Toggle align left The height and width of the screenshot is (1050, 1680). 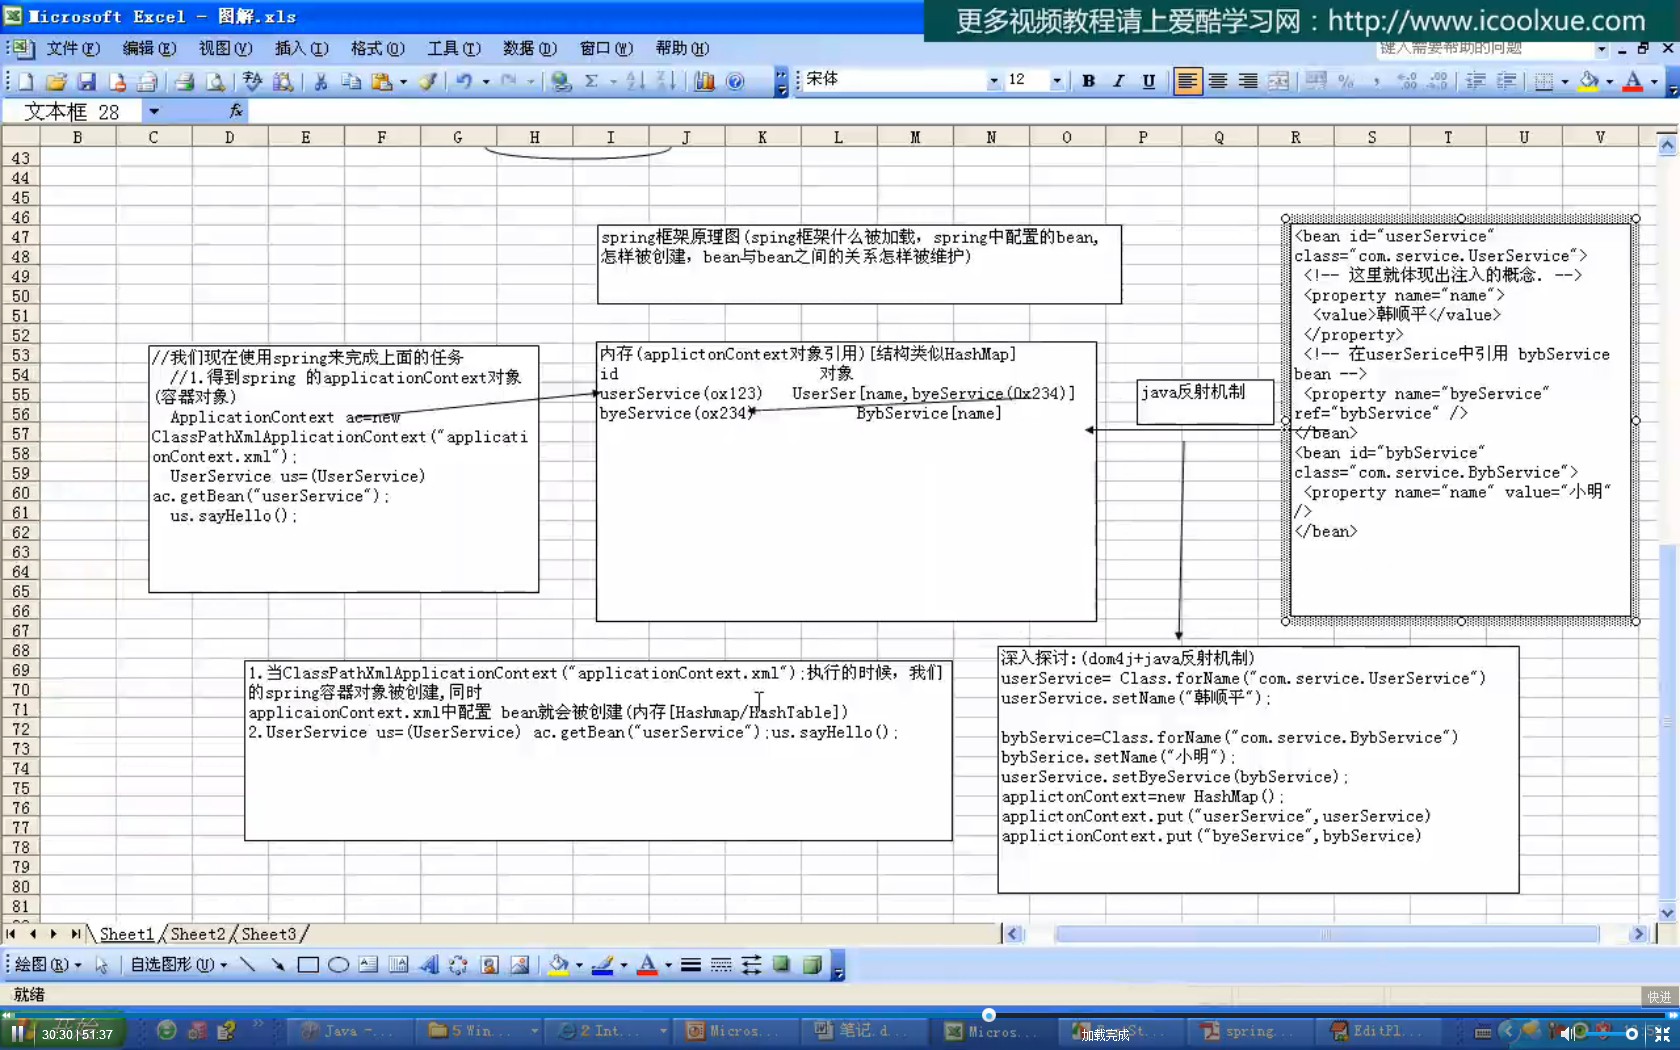[1187, 81]
